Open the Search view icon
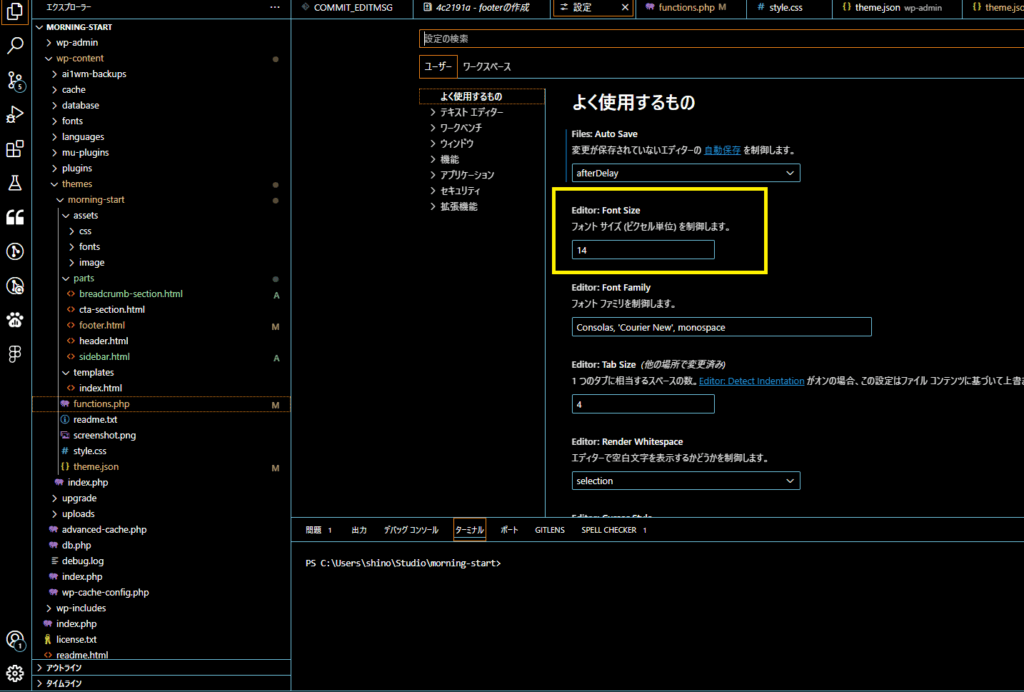The width and height of the screenshot is (1024, 692). [15, 46]
